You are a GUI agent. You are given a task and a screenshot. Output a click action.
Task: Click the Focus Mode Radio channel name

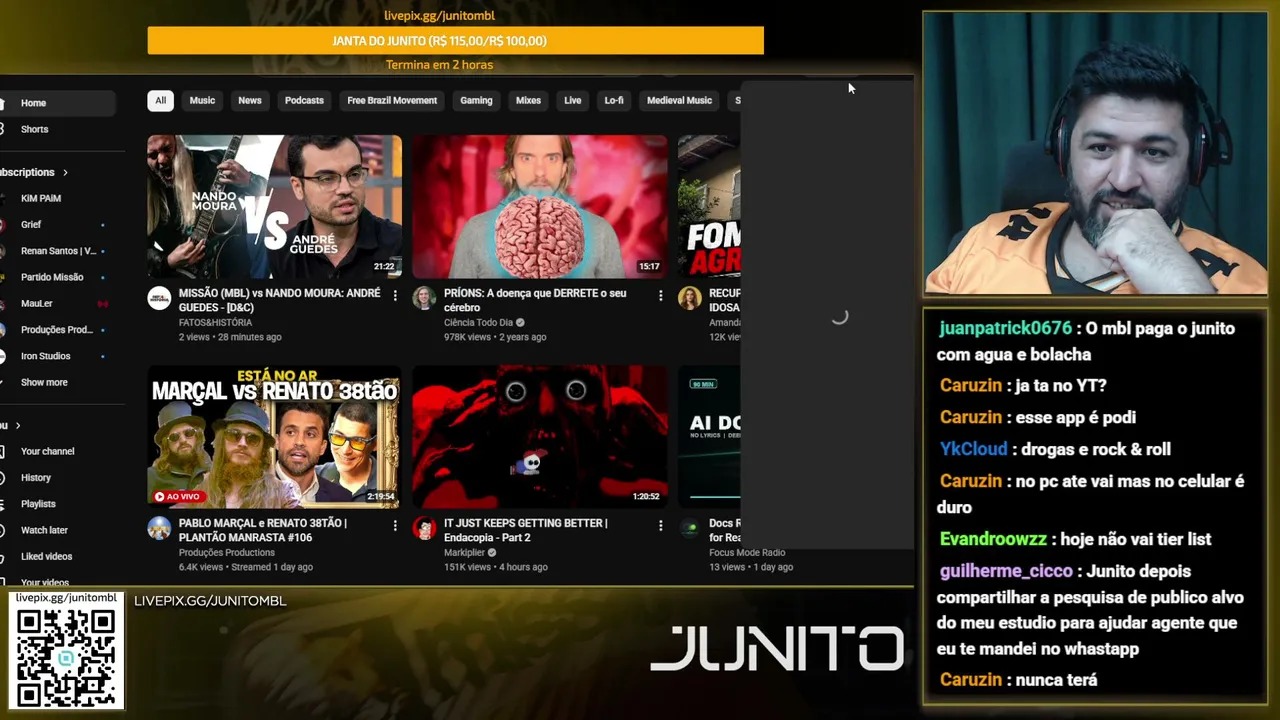[x=747, y=553]
